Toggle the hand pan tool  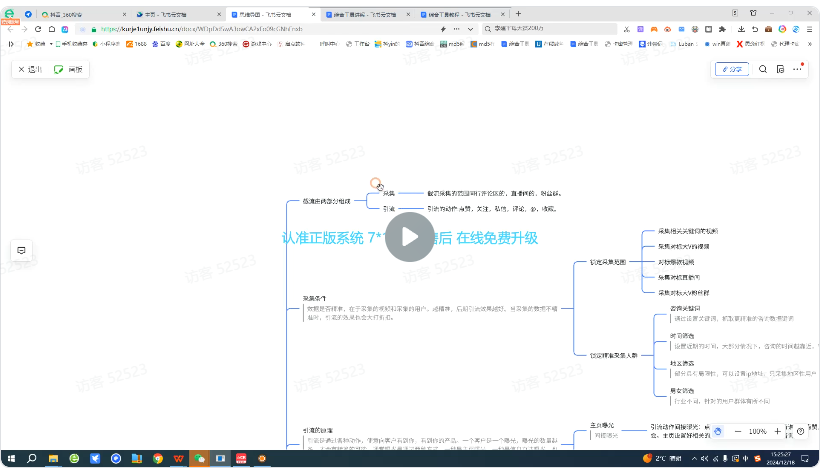[718, 431]
